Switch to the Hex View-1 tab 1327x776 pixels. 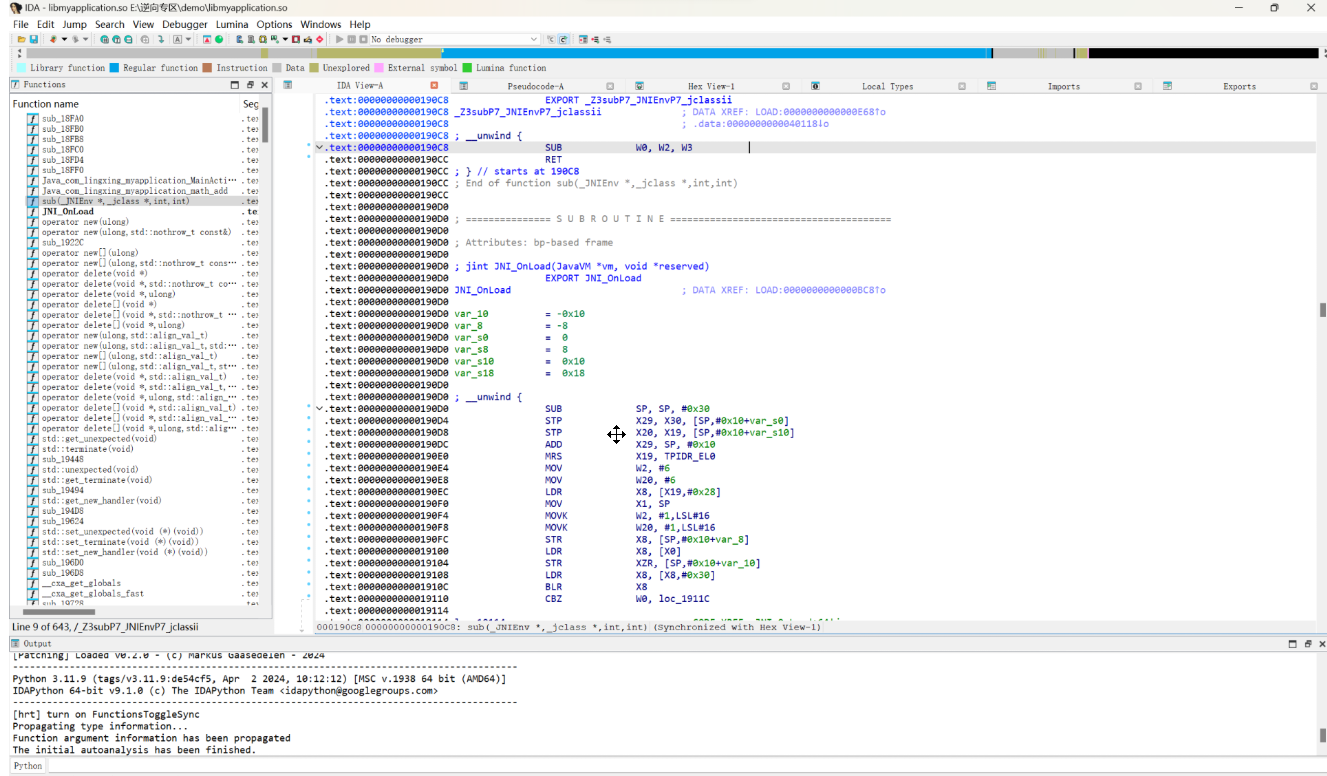(711, 86)
